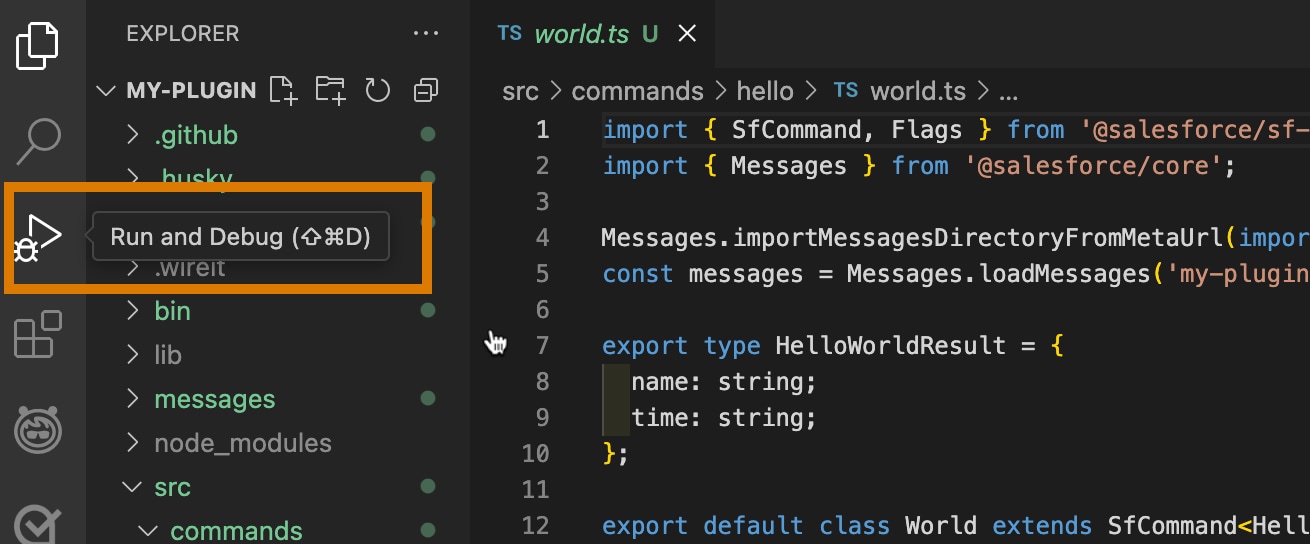Click commands in the breadcrumb
This screenshot has width=1310, height=544.
(637, 91)
